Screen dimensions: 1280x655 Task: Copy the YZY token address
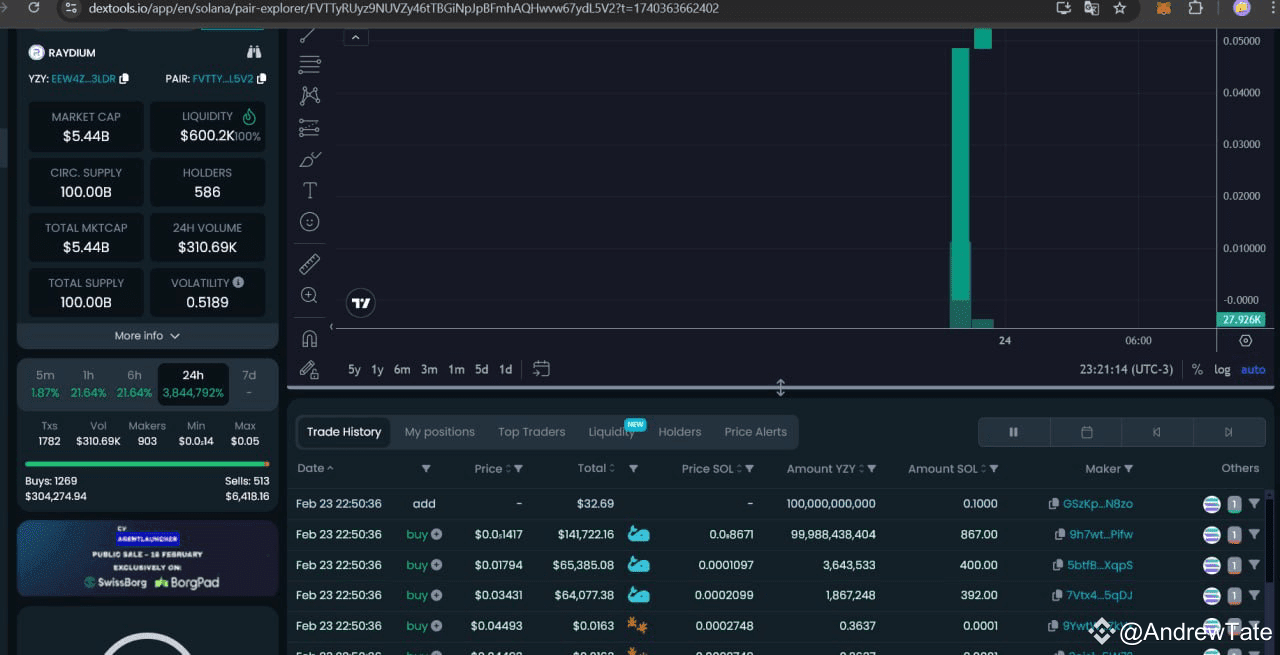coord(124,78)
